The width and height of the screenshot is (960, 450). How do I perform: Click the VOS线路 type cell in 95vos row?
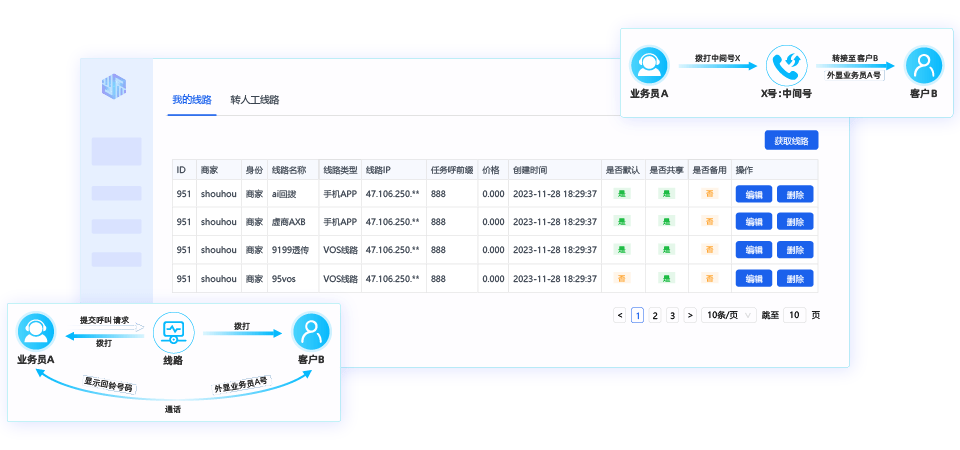[340, 279]
